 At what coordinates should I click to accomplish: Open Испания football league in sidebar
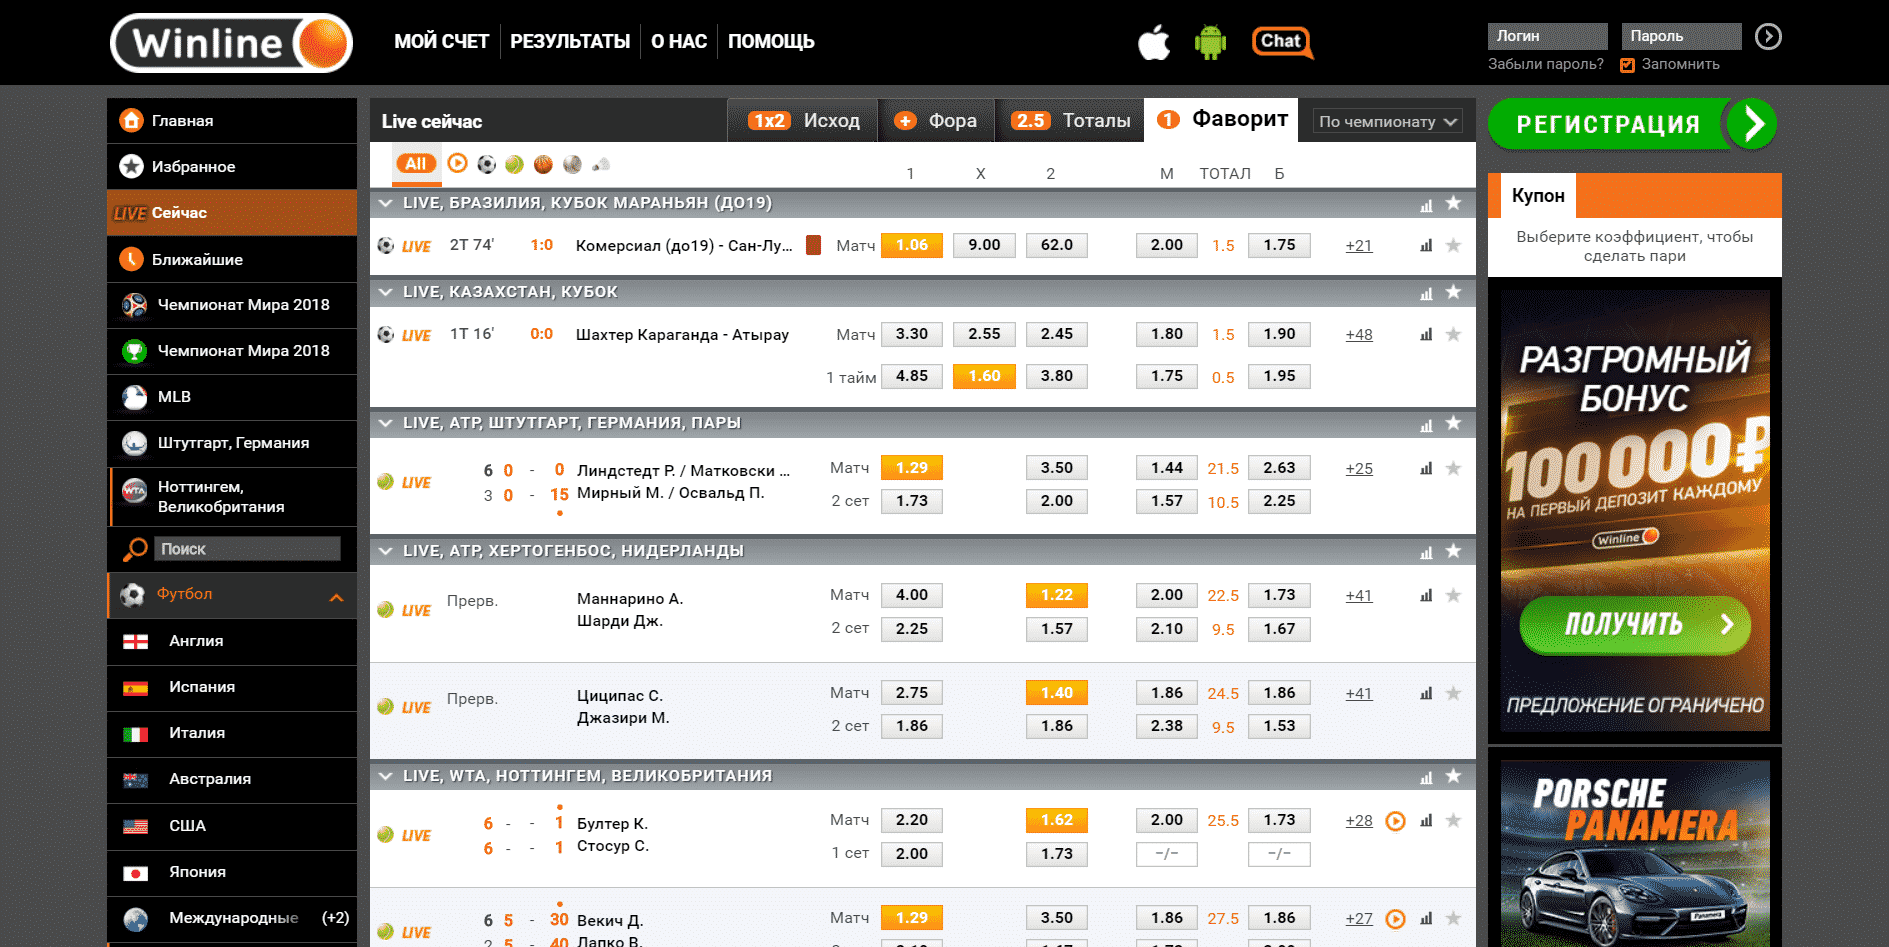pyautogui.click(x=232, y=688)
